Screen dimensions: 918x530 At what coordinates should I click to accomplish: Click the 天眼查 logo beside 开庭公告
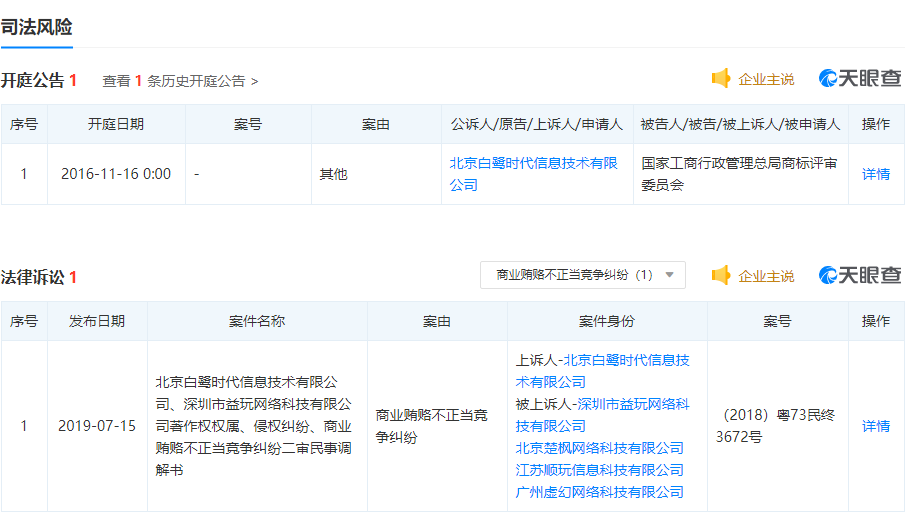(x=859, y=78)
